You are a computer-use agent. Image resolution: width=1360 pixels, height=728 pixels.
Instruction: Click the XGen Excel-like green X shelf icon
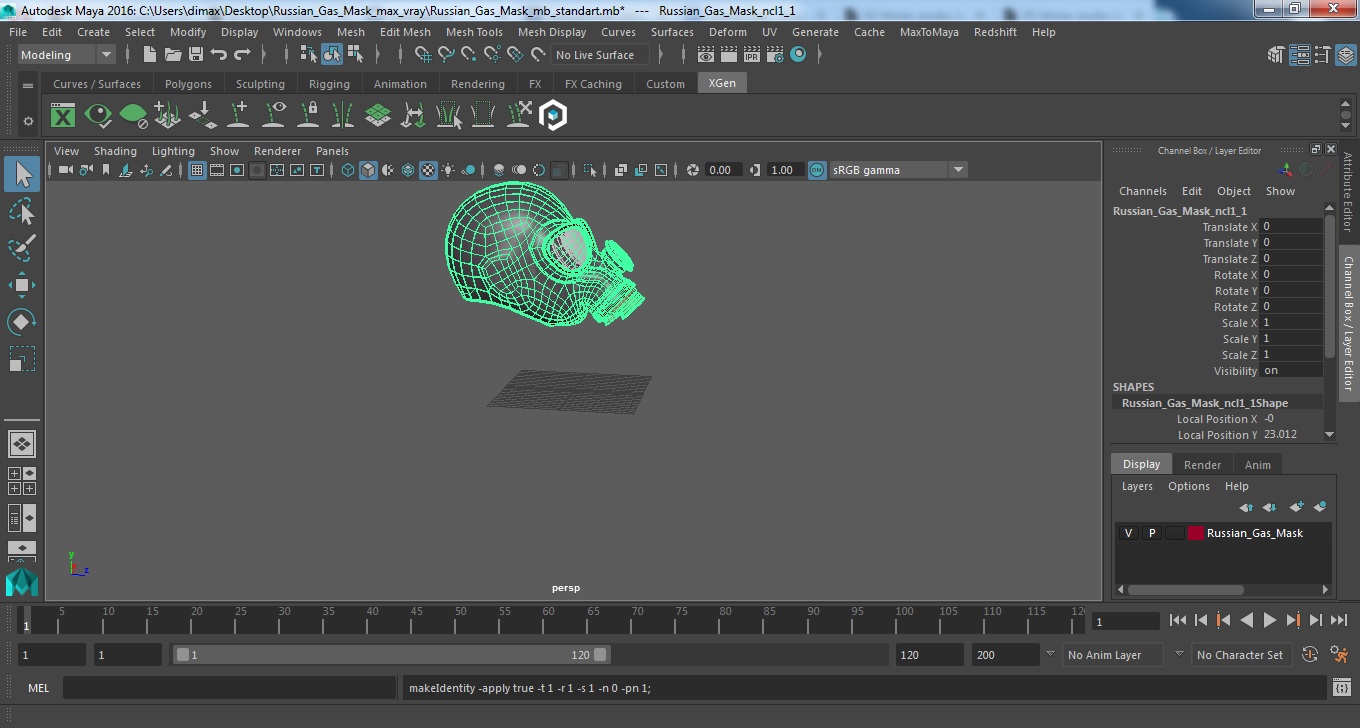63,116
